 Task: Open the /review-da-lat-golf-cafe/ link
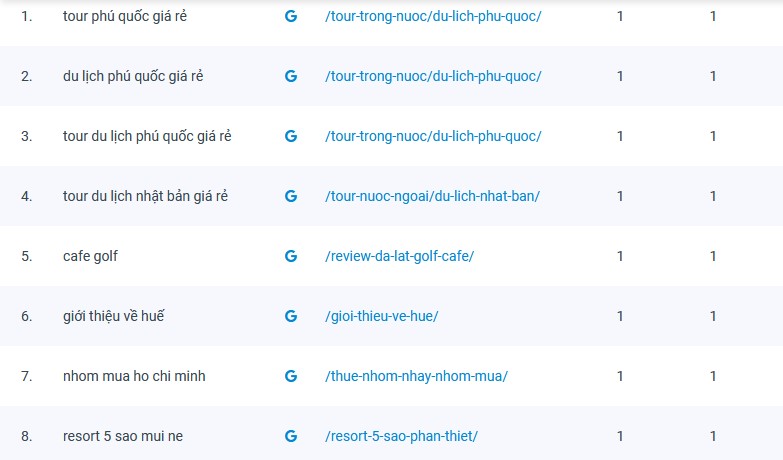click(399, 256)
